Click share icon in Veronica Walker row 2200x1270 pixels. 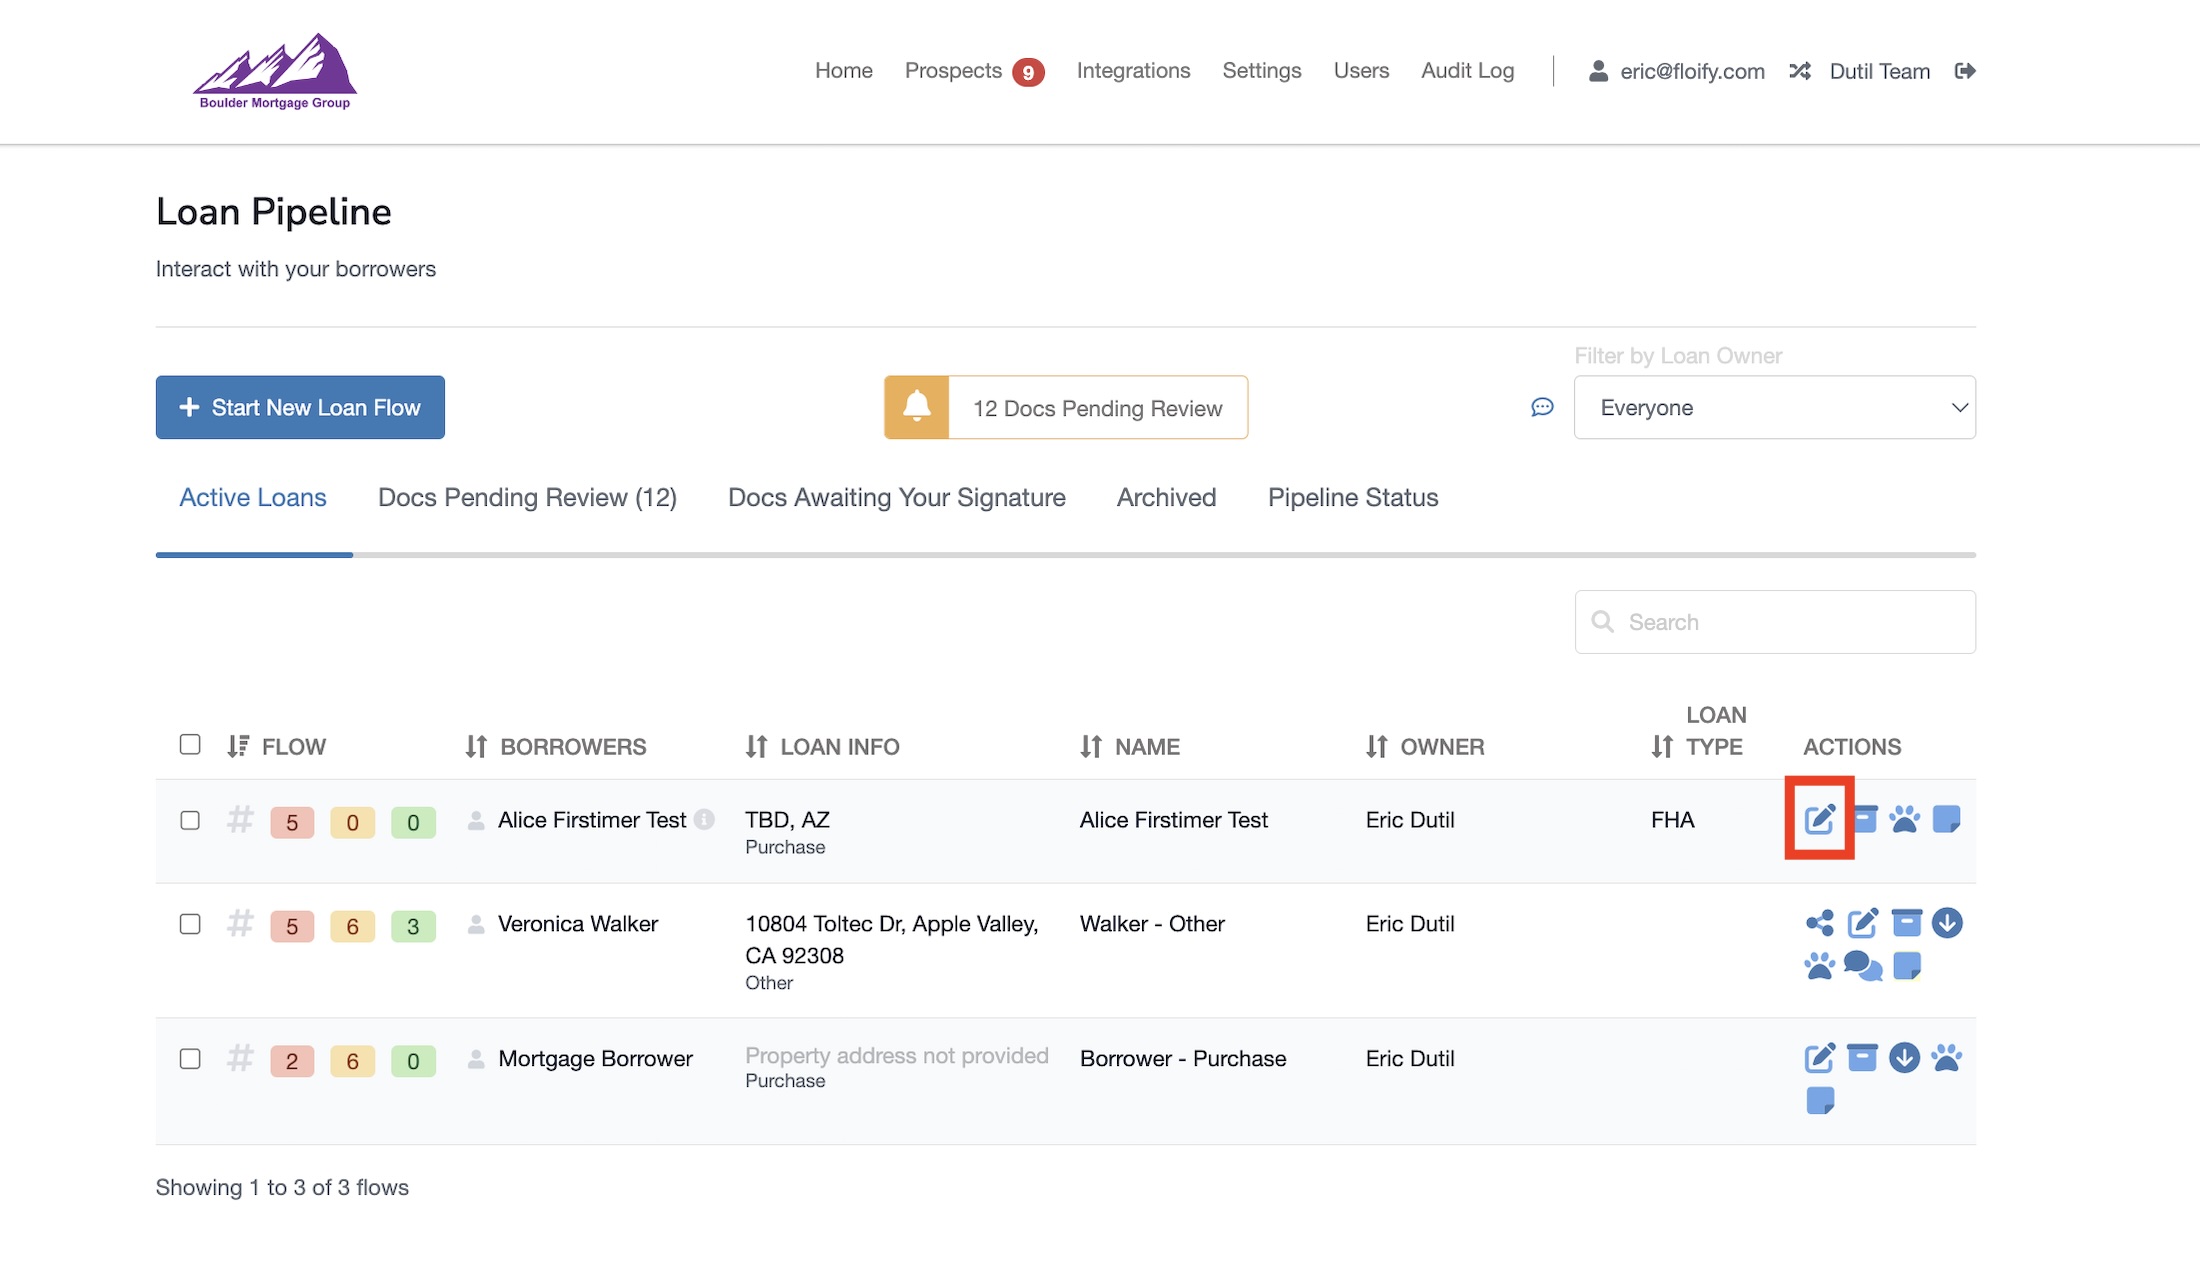(x=1819, y=923)
